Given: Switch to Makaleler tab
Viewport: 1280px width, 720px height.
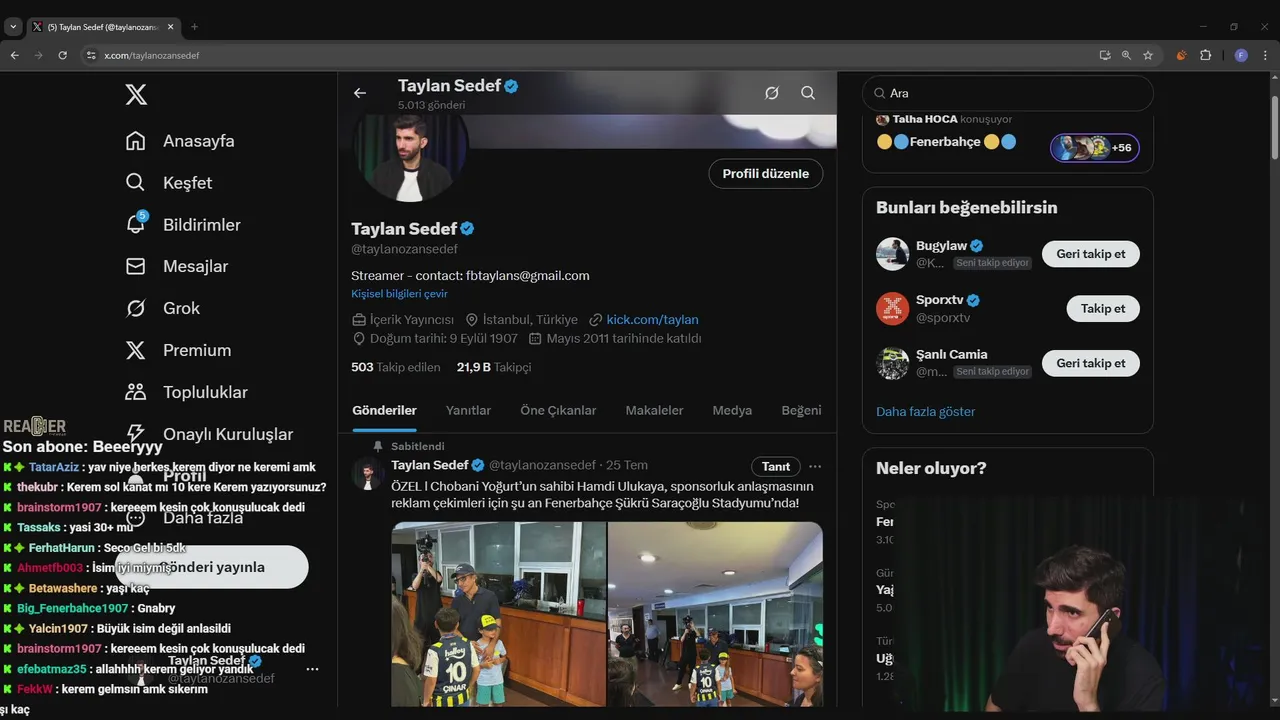Looking at the screenshot, I should coord(654,411).
